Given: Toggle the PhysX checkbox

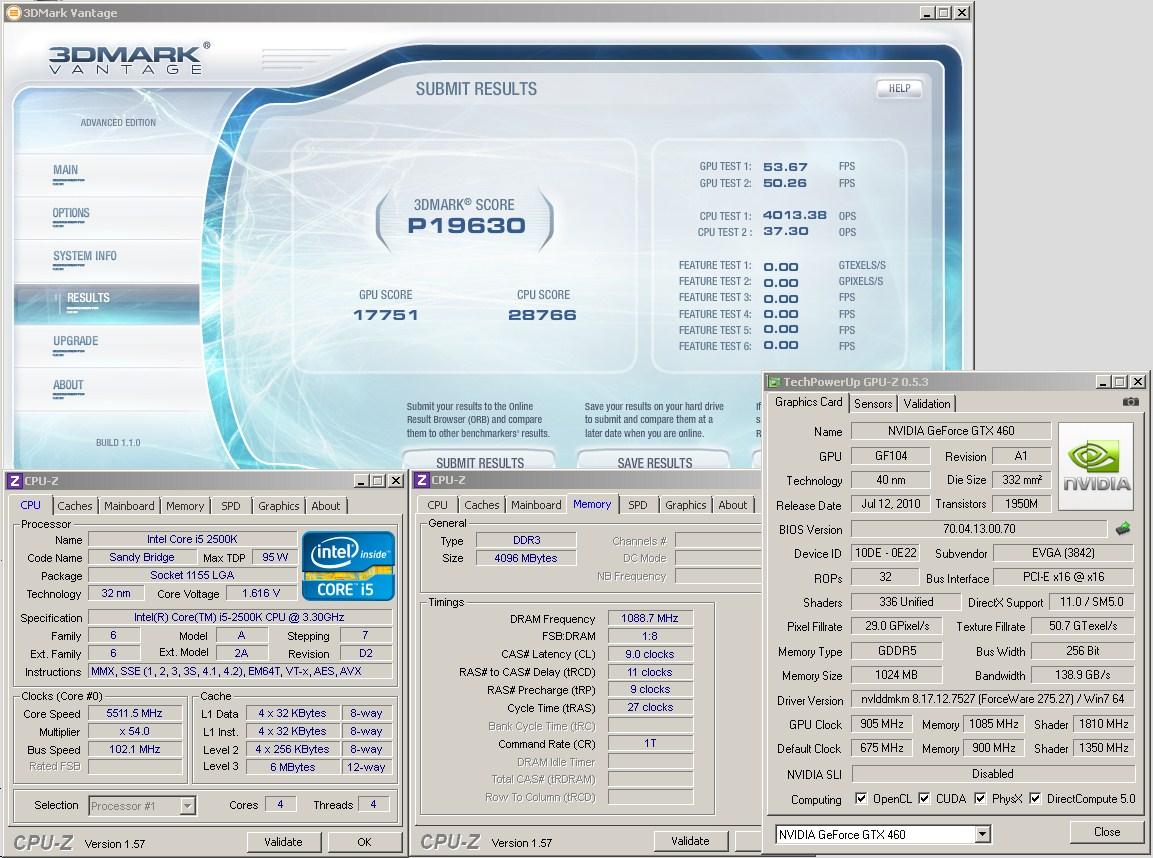Looking at the screenshot, I should click(979, 798).
